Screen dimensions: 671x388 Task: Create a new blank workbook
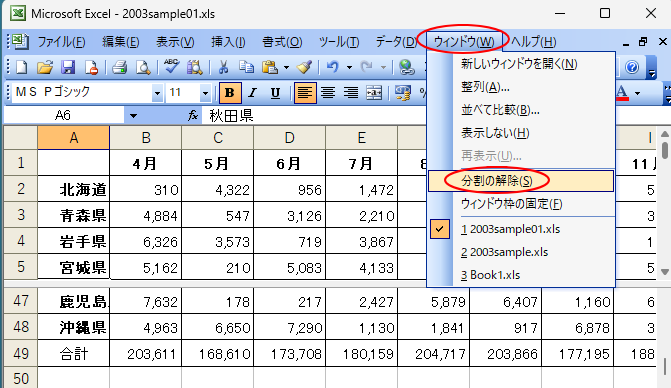(x=21, y=67)
